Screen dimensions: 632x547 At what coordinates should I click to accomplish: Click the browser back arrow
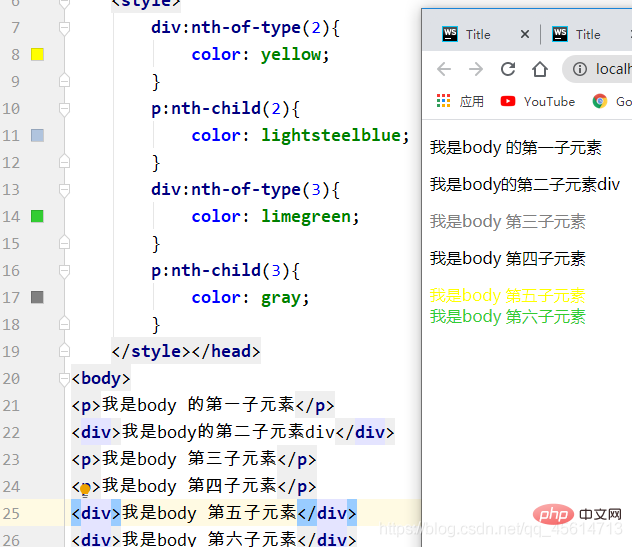pos(444,69)
